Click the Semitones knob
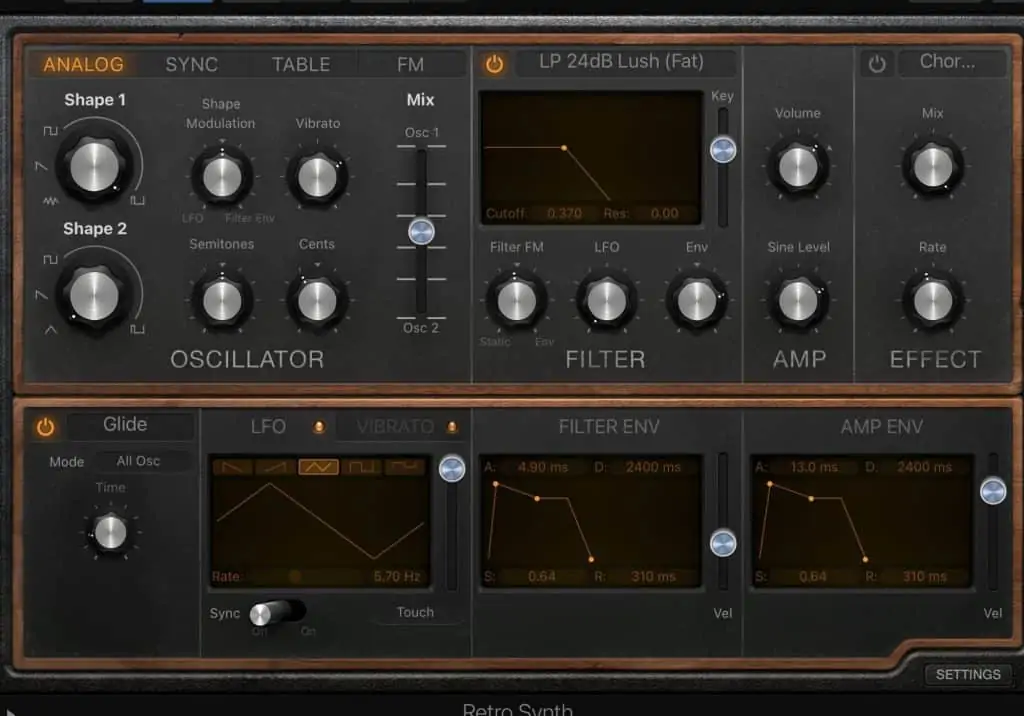1024x716 pixels. click(x=222, y=301)
